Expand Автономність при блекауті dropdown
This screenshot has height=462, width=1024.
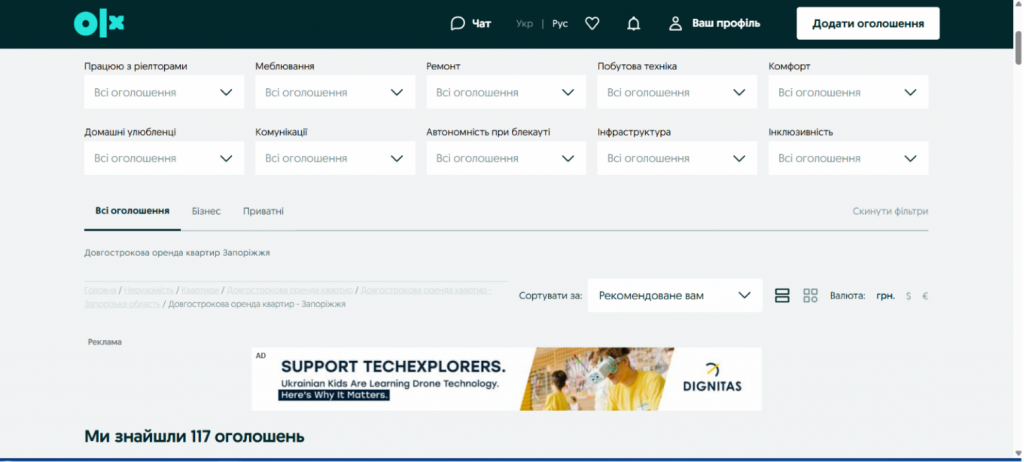506,158
